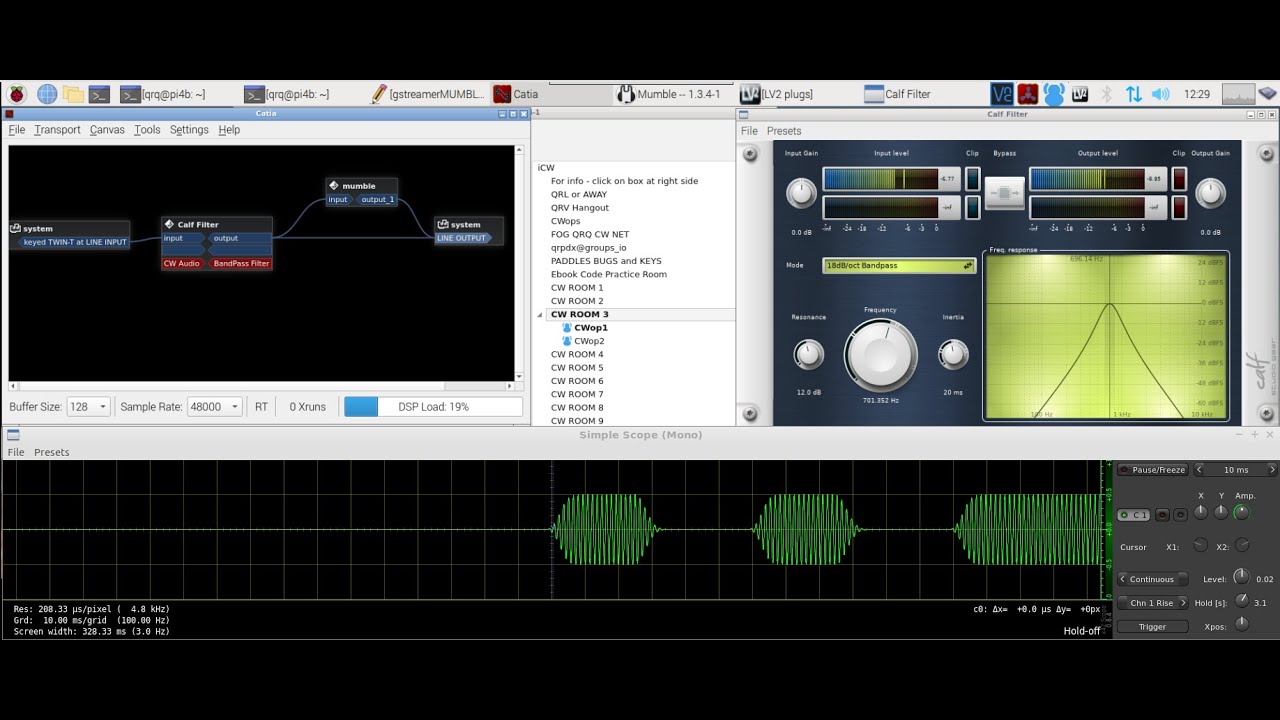
Task: Select FOG QRQ CW NET channel
Action: (x=590, y=234)
